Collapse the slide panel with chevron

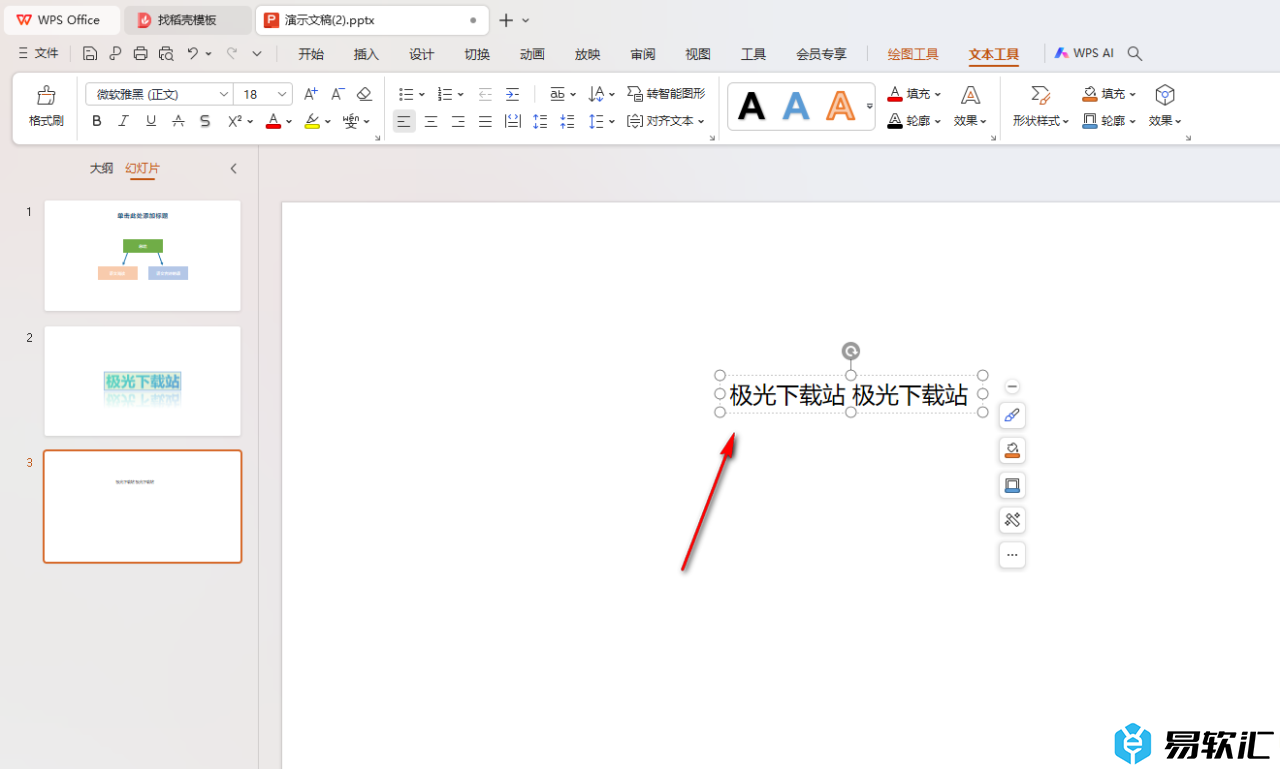tap(233, 169)
